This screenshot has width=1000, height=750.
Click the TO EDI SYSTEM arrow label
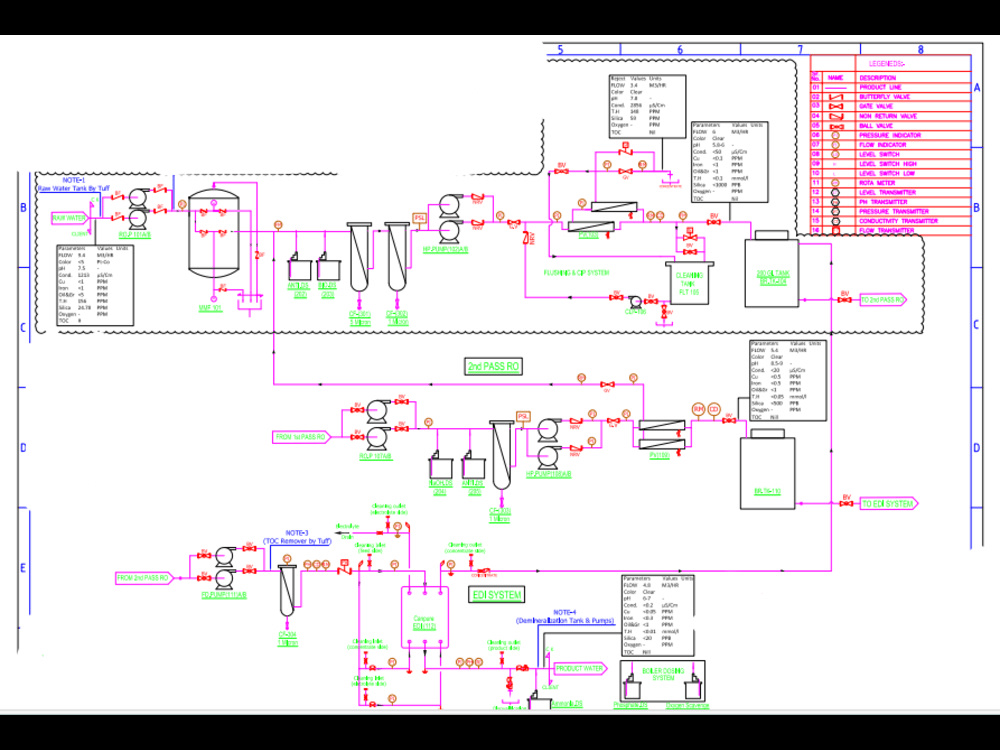click(889, 504)
